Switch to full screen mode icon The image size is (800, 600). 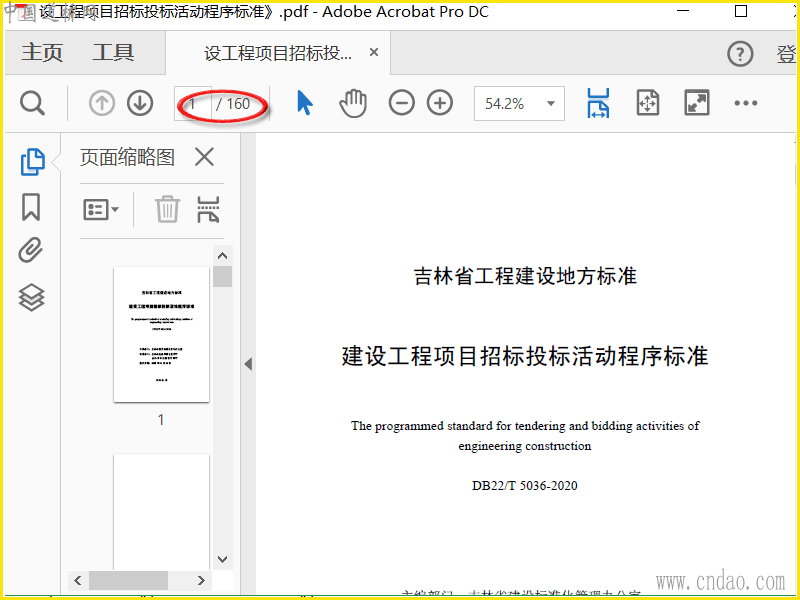click(696, 103)
